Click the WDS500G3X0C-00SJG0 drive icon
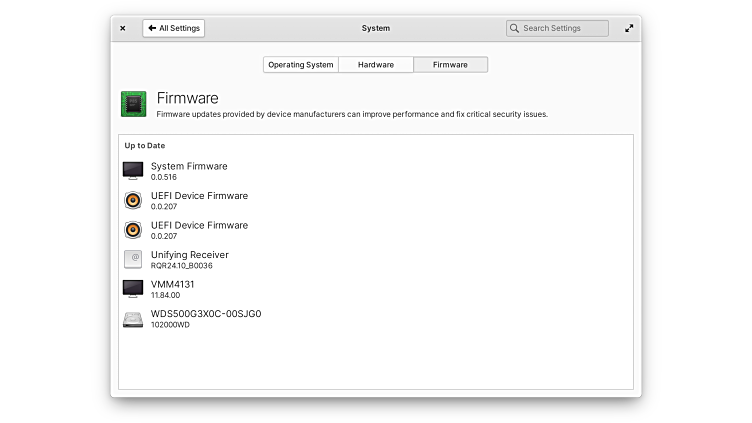The height and width of the screenshot is (423, 752). 133,319
